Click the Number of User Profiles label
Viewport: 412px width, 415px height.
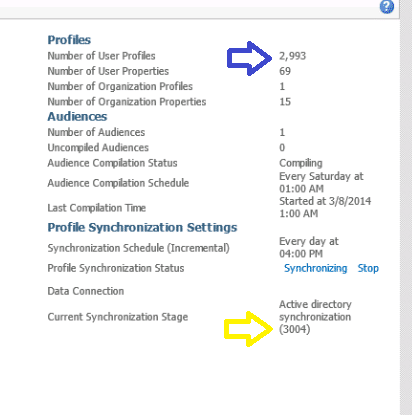coord(101,56)
